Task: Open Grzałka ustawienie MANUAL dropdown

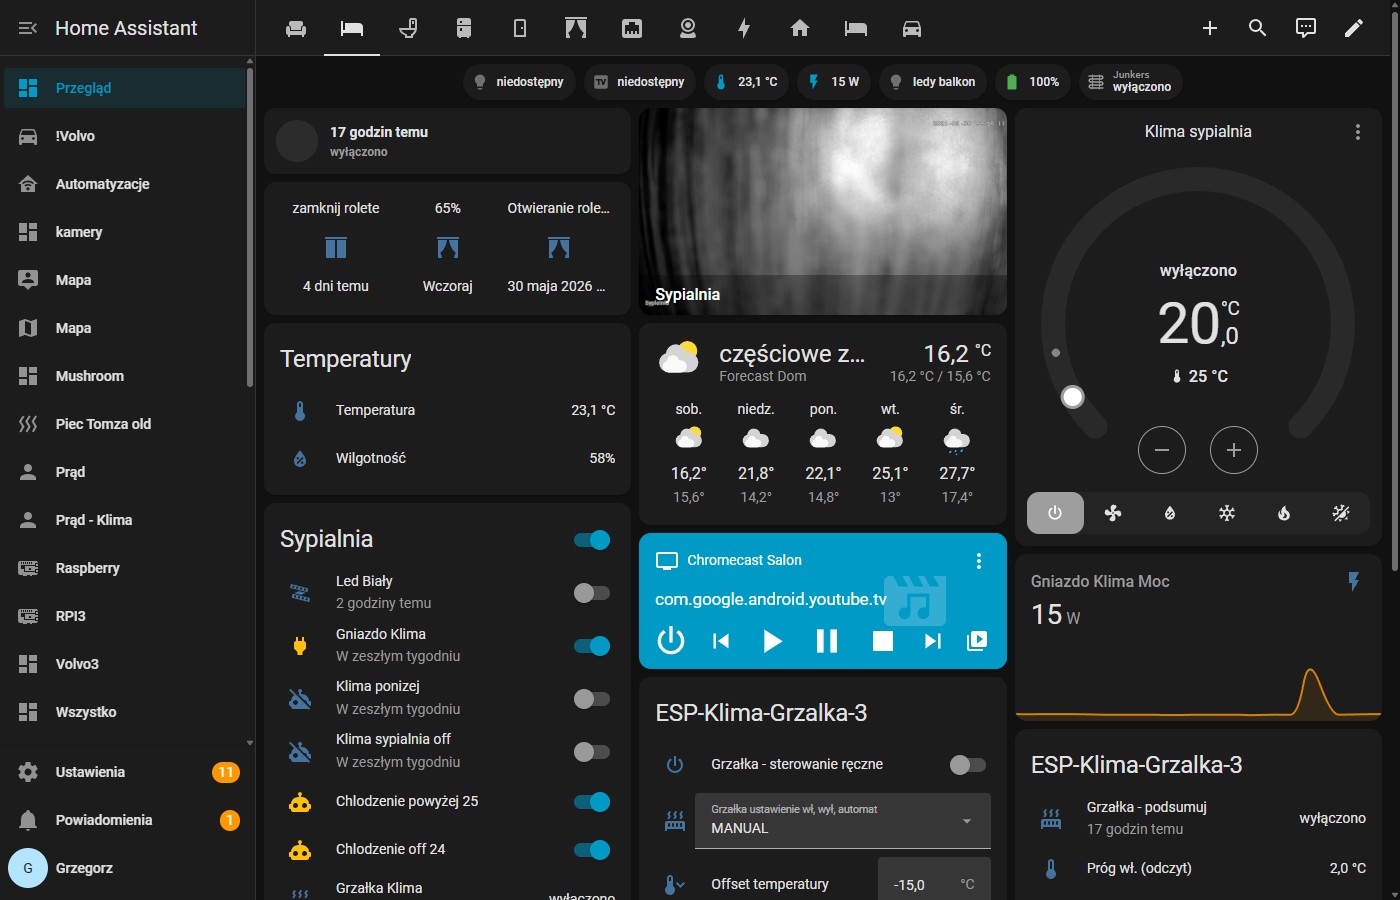Action: 843,821
